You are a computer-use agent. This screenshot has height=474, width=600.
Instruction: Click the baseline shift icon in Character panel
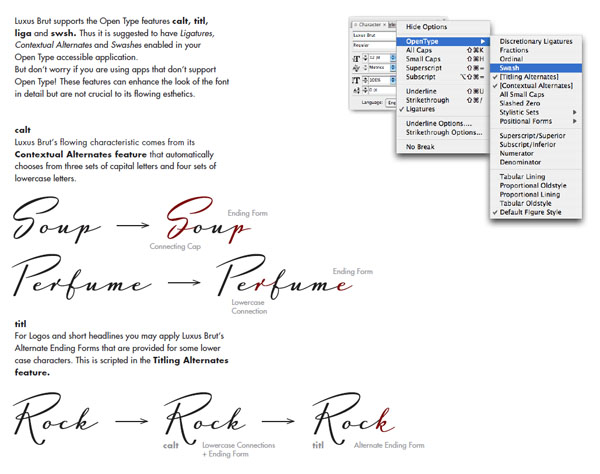(356, 90)
